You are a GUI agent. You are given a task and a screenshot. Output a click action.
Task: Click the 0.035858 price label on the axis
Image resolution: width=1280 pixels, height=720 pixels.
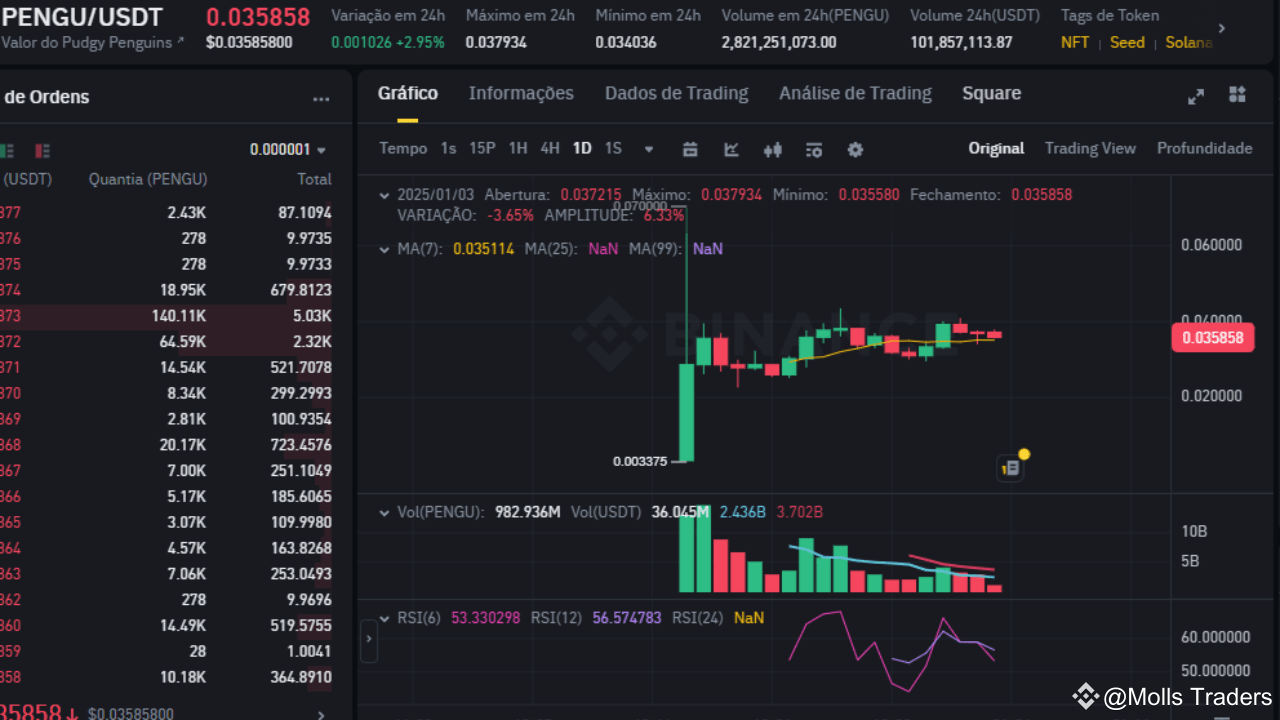coord(1213,338)
